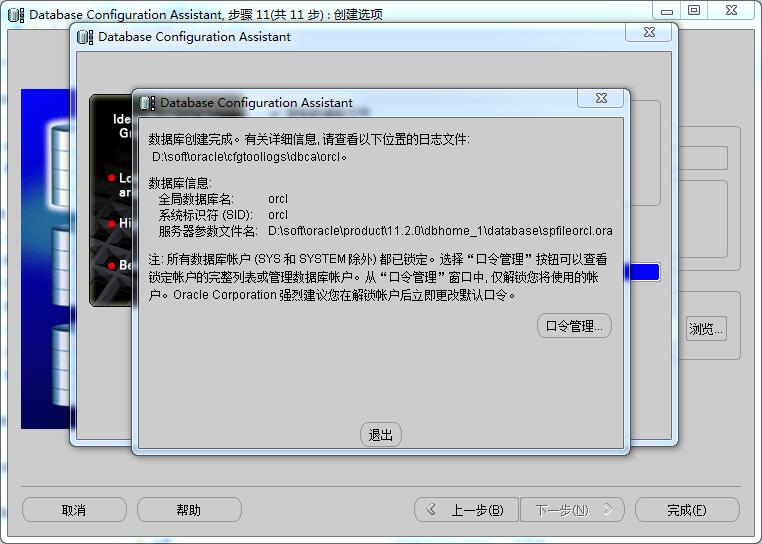The height and width of the screenshot is (544, 762).
Task: Open 帮助 help in the wizard
Action: [x=189, y=510]
